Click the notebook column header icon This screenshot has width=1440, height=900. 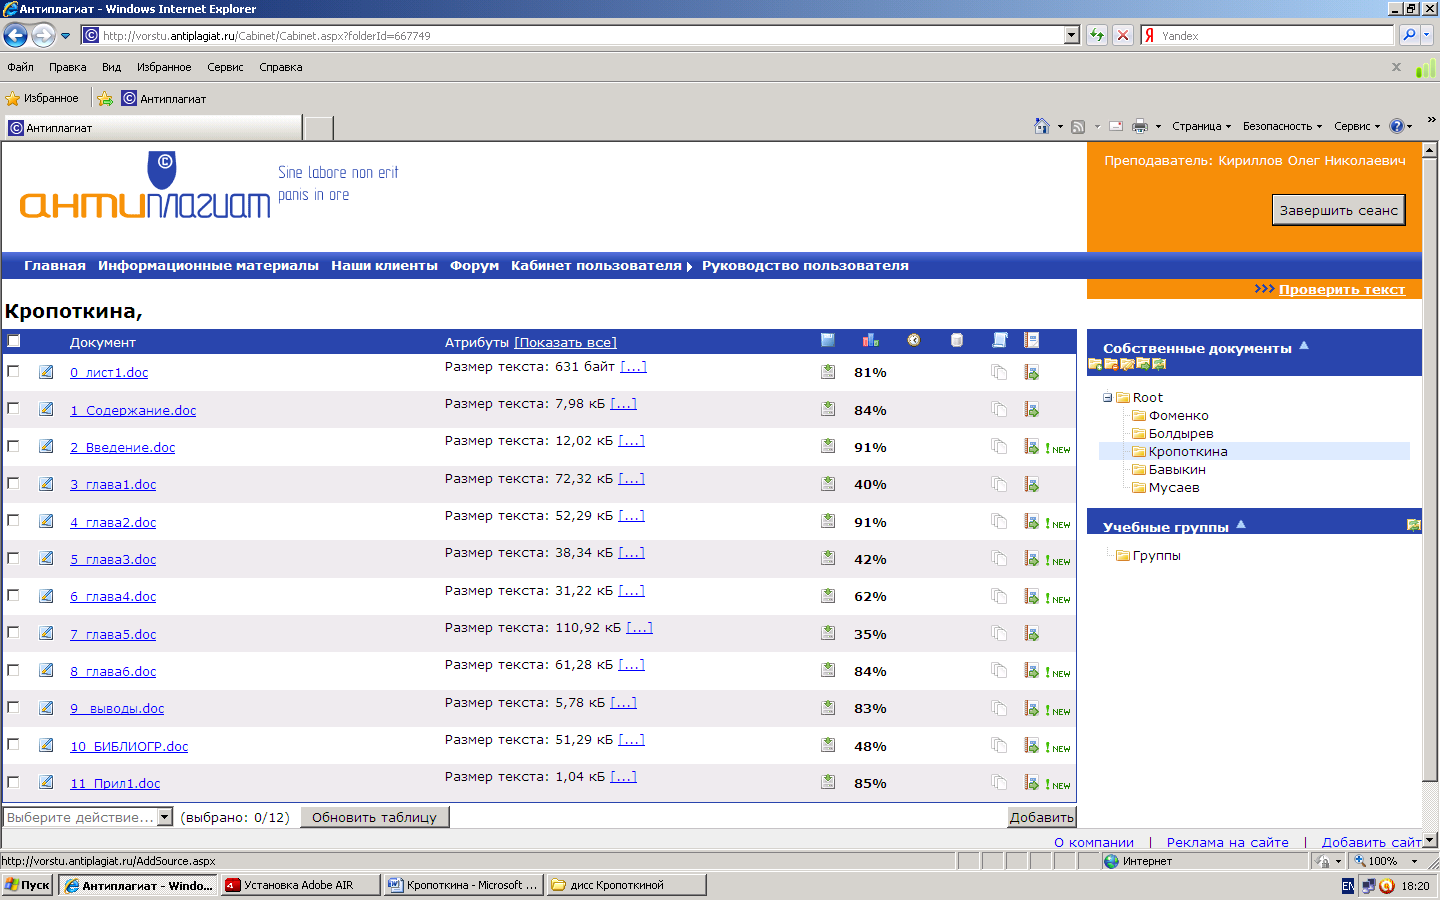coord(1032,340)
